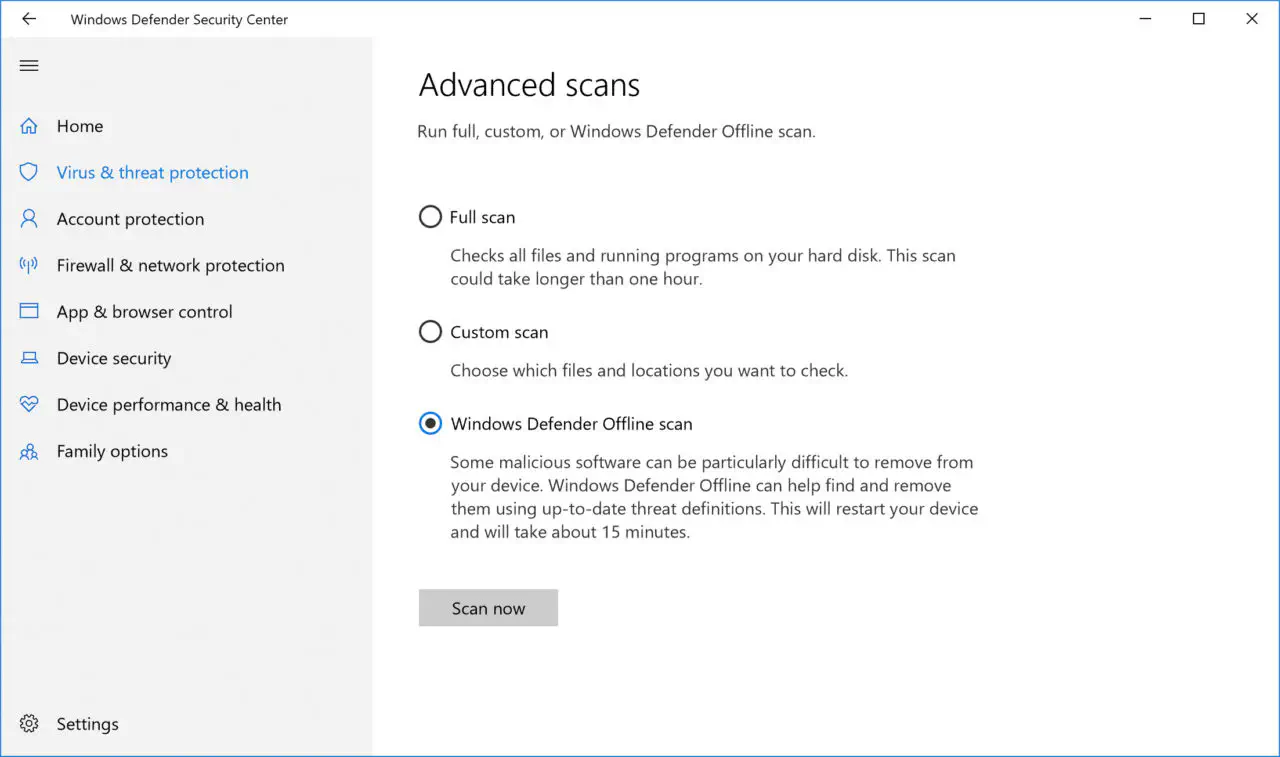The height and width of the screenshot is (757, 1280).
Task: Click 'Some malicious software' description paragraph
Action: point(714,497)
